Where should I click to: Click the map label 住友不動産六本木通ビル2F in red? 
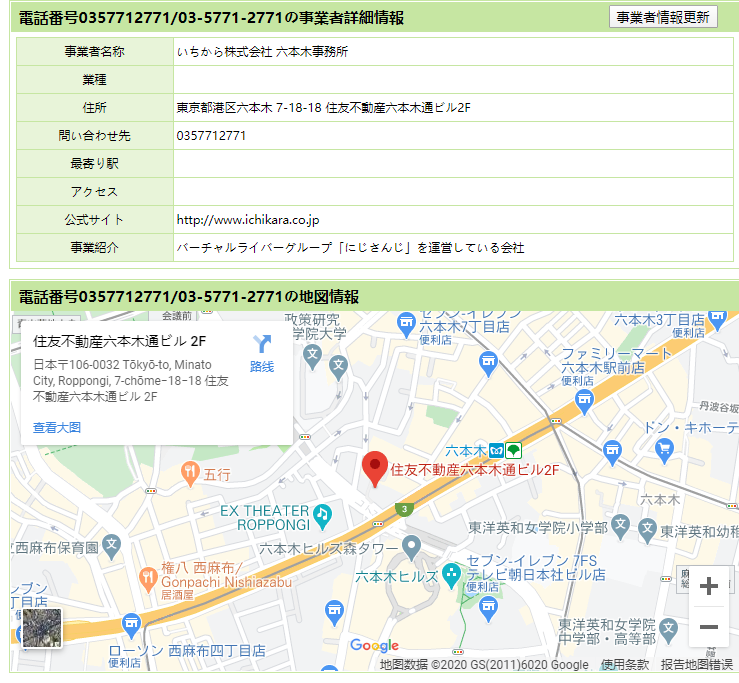tap(475, 470)
